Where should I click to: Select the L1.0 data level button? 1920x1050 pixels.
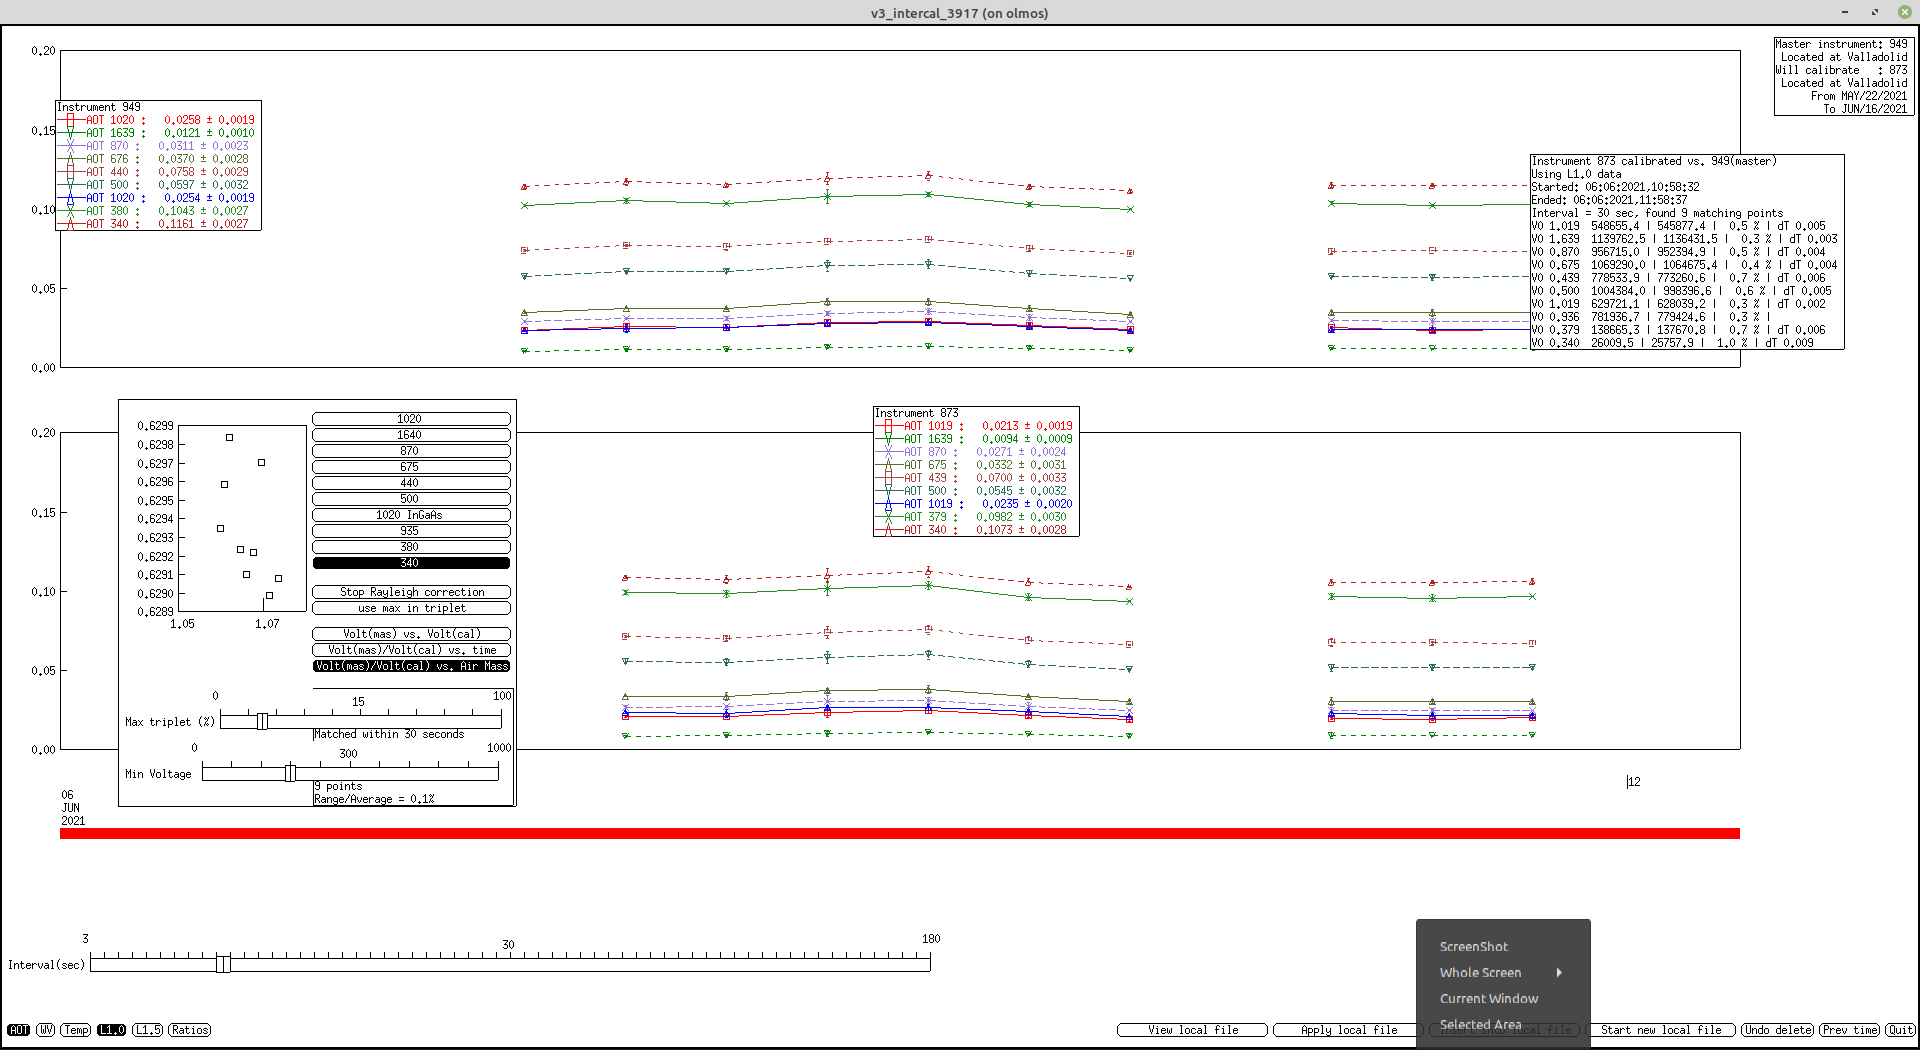[x=112, y=1030]
